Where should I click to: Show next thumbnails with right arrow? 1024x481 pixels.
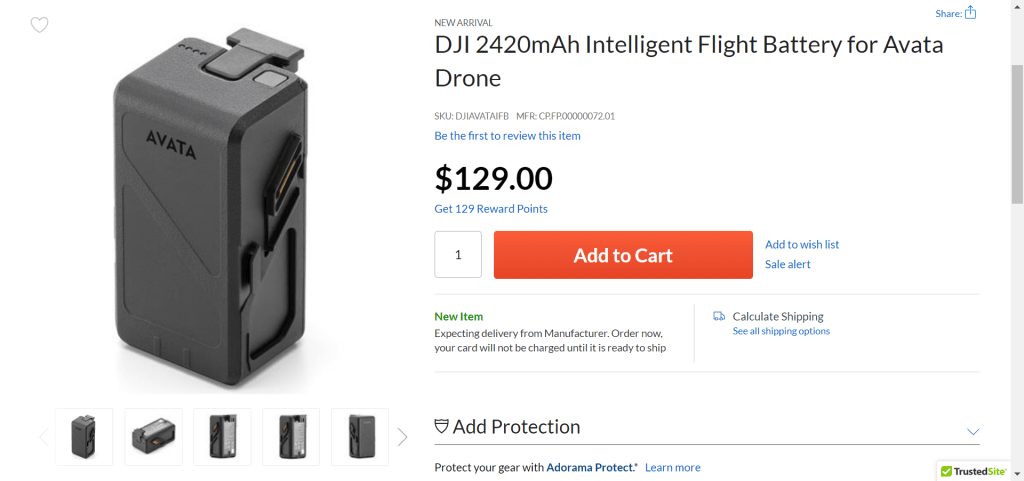click(403, 437)
